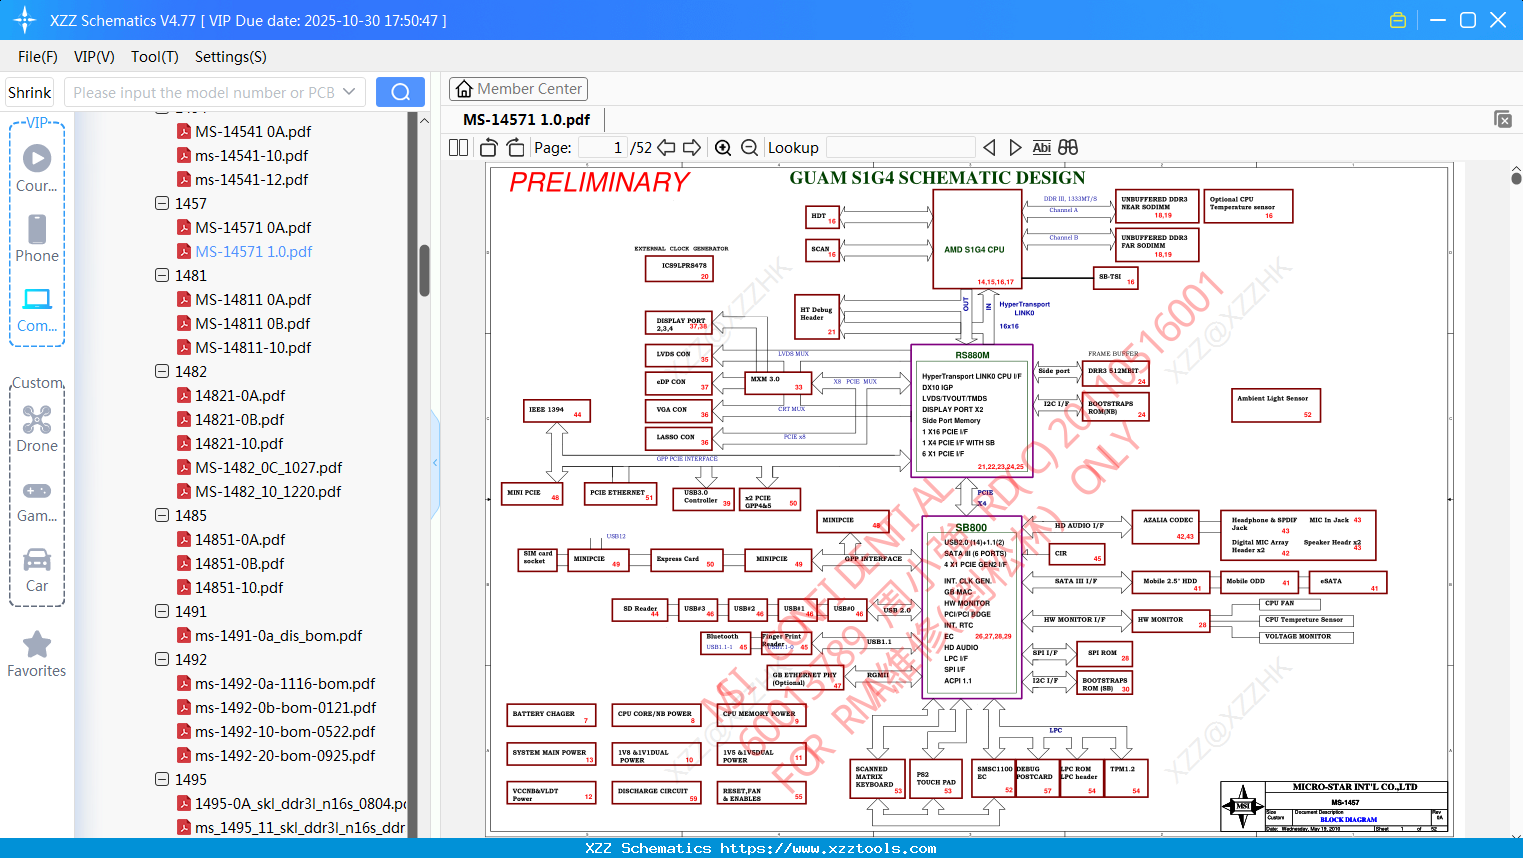Open ms-1491-0a_dis_bom.pdf
Image resolution: width=1523 pixels, height=858 pixels.
coord(278,635)
